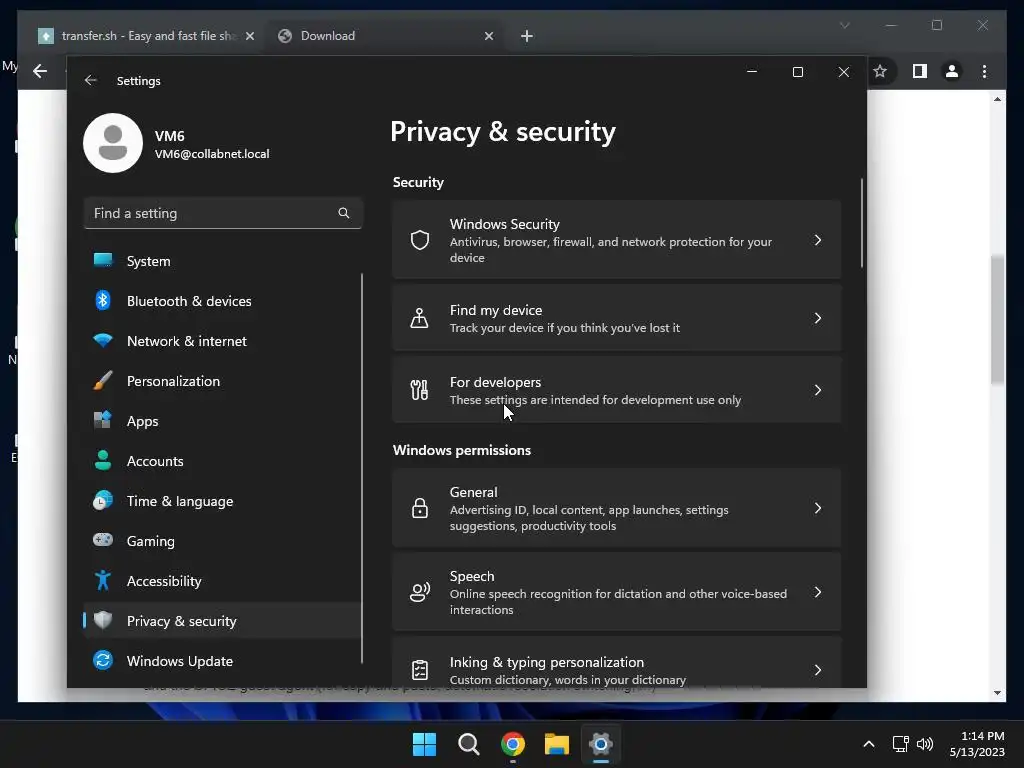Click the shield icon on Windows Security card
The width and height of the screenshot is (1024, 768).
[420, 240]
